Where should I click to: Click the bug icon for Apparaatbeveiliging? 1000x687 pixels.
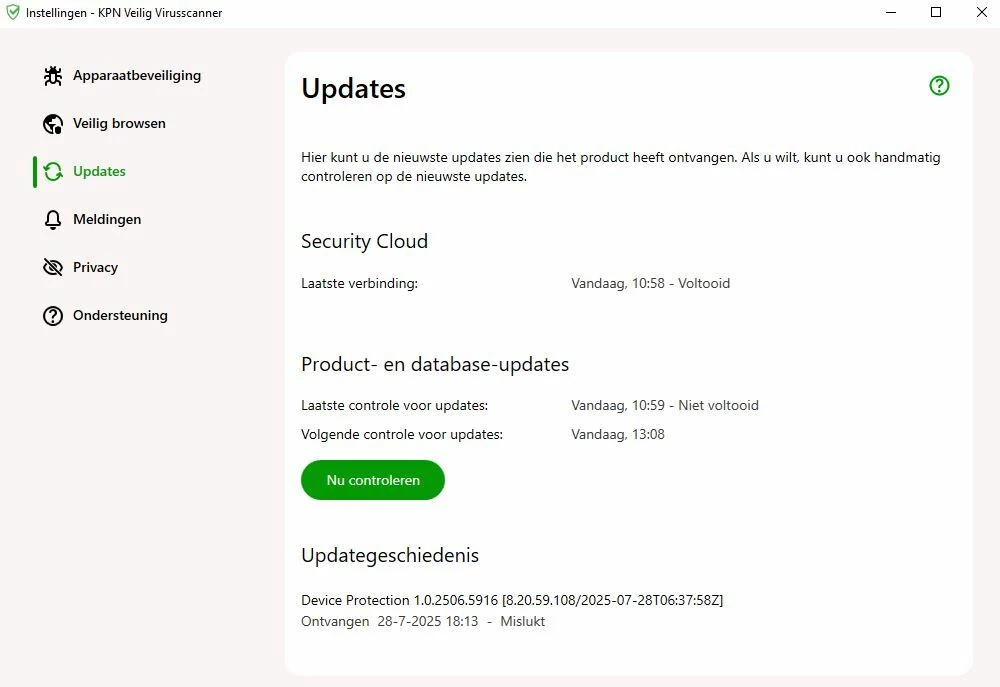(53, 76)
